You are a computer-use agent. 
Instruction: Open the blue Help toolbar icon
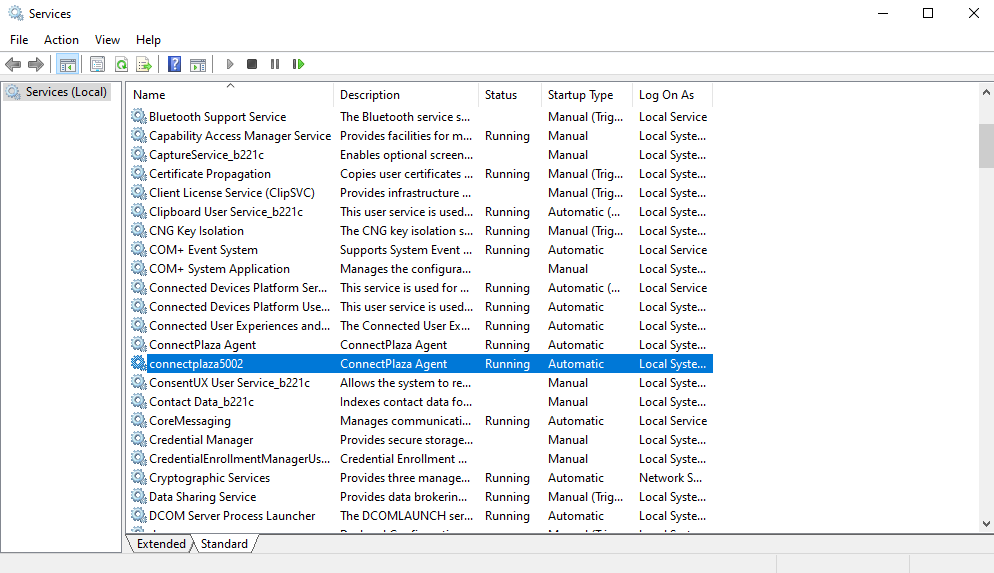174,64
